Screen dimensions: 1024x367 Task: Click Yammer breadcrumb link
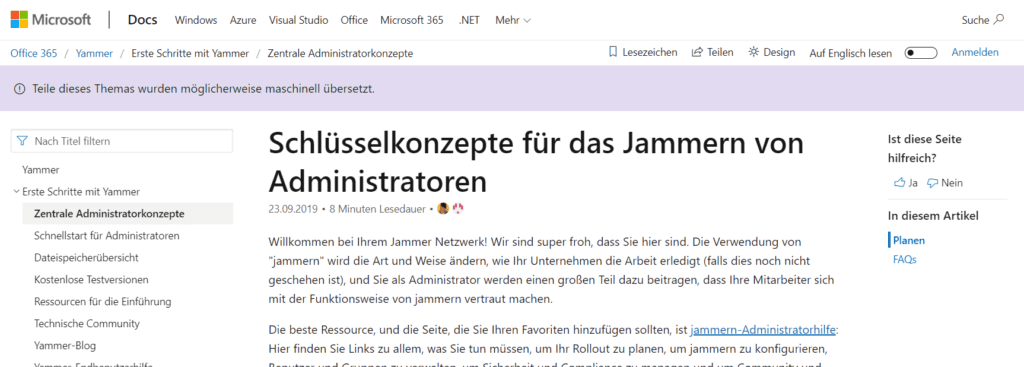point(94,53)
